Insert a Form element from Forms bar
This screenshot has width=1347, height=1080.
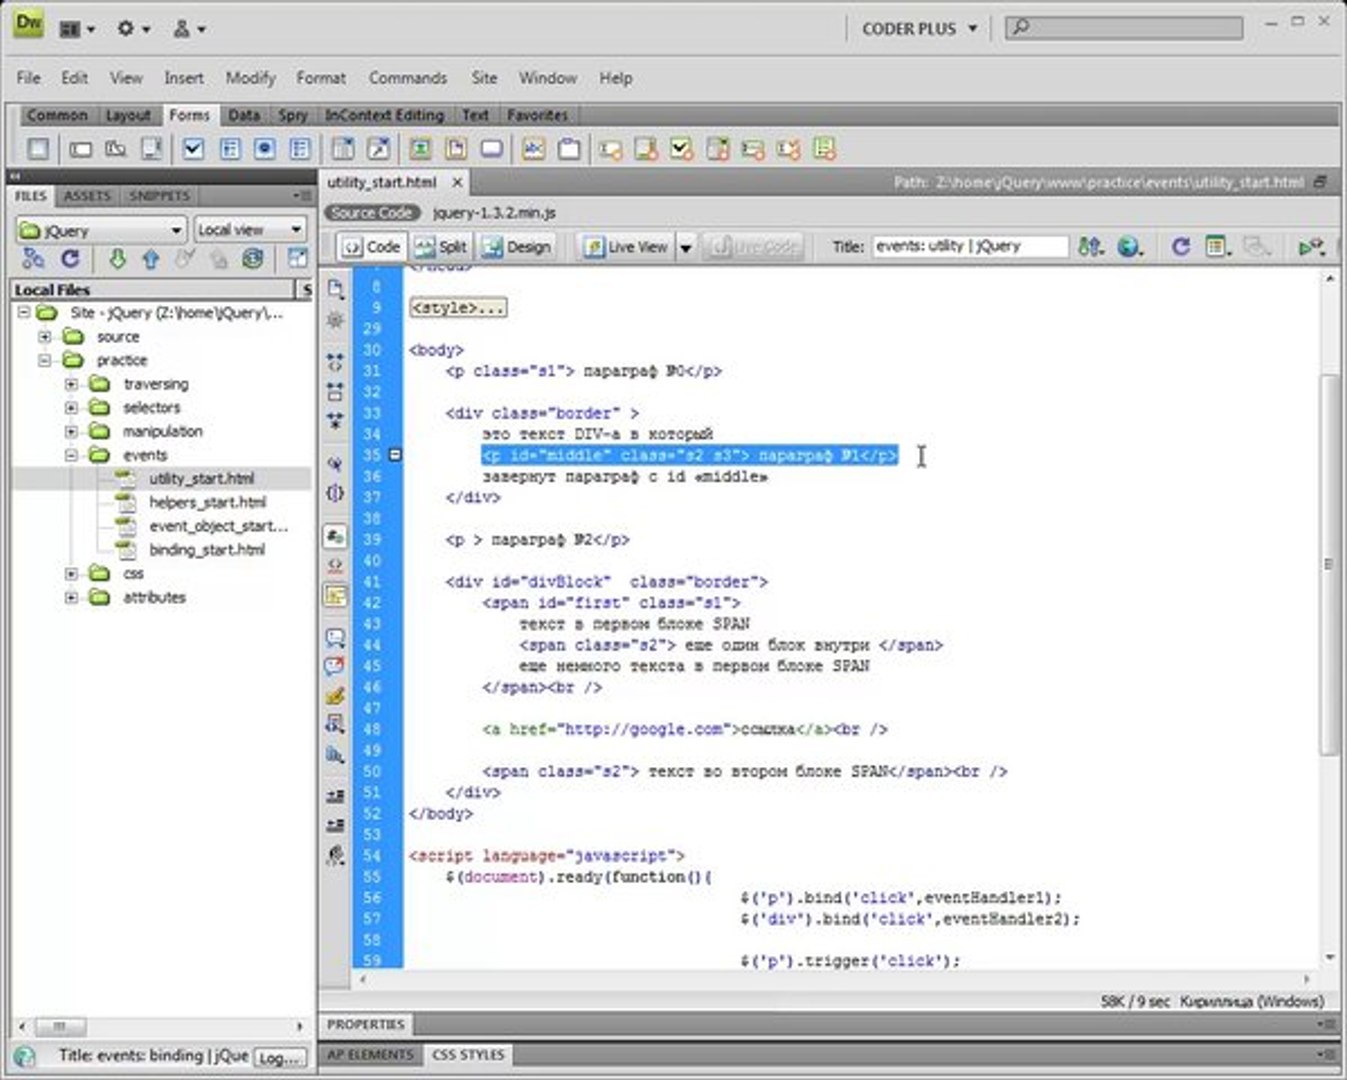point(38,149)
